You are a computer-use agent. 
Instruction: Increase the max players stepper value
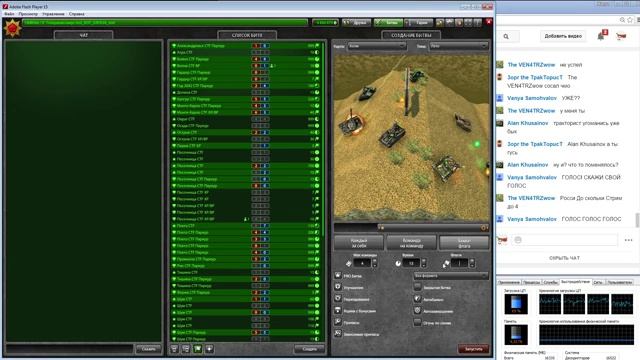375,261
